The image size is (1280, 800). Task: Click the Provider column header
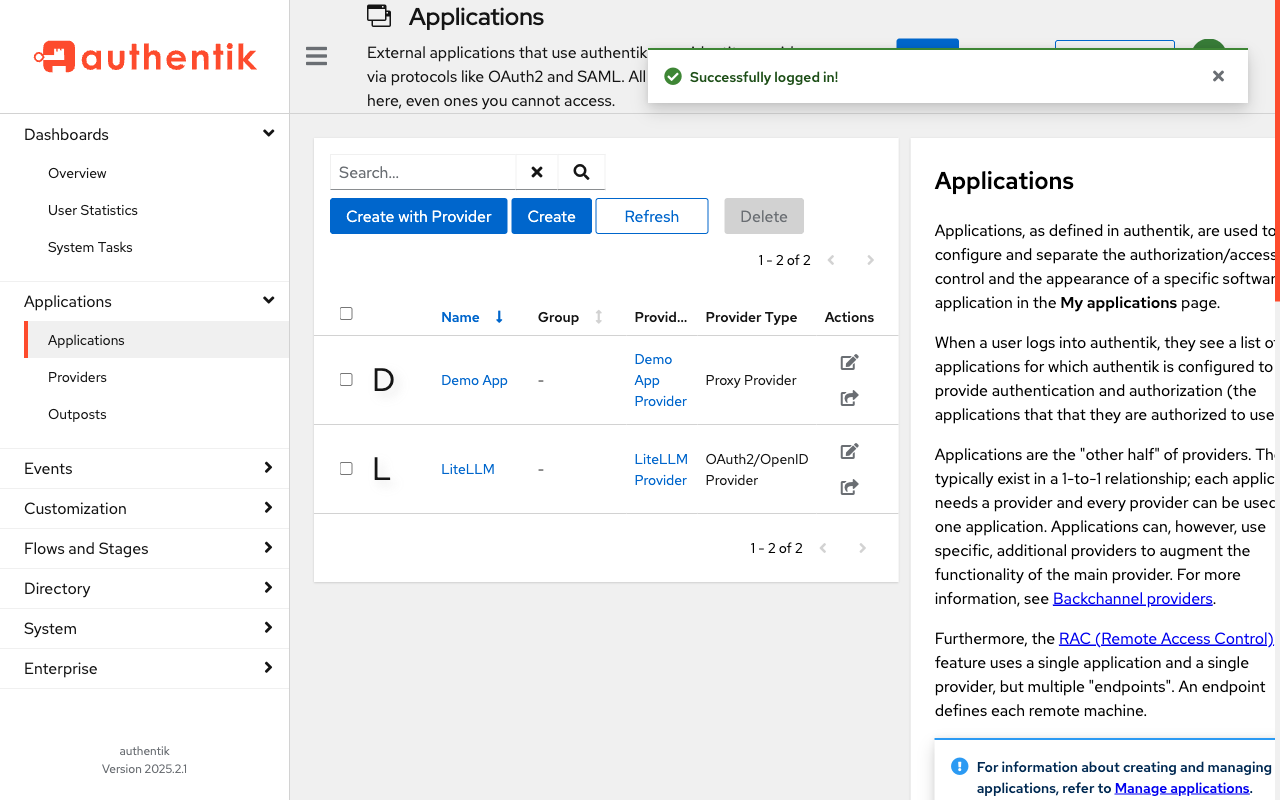click(661, 317)
